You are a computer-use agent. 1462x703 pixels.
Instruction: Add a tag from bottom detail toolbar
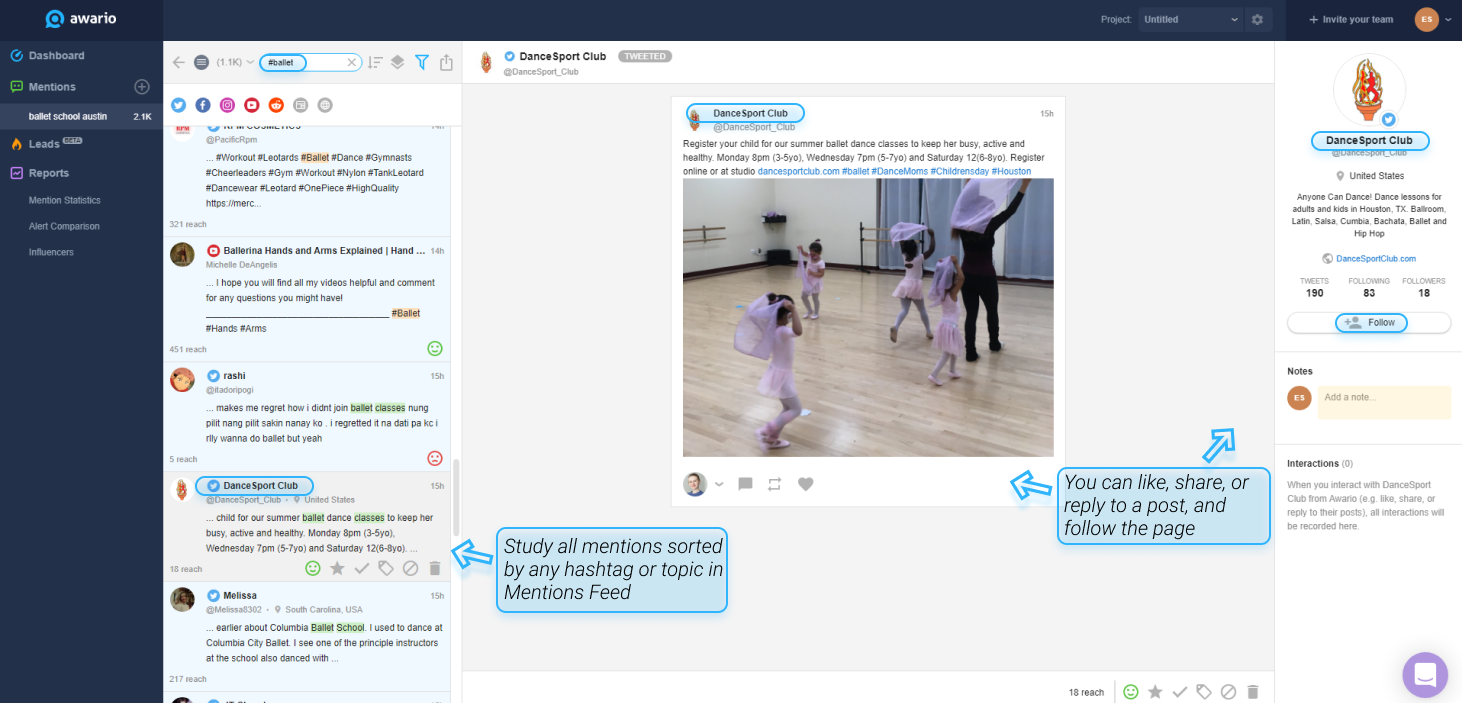(1204, 691)
